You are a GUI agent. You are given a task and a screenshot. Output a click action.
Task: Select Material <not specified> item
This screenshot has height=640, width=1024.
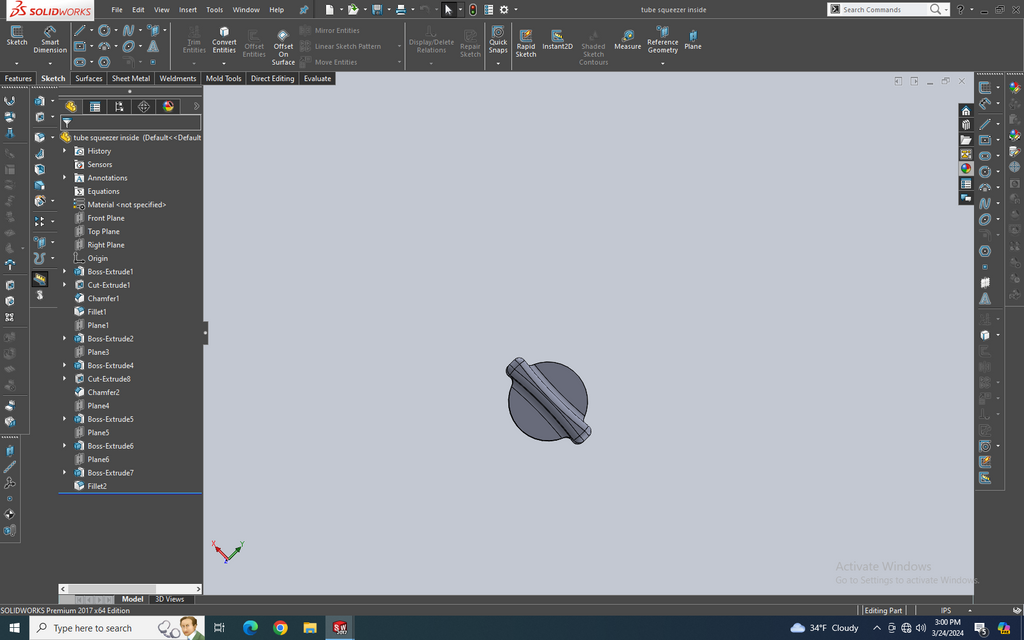[127, 204]
